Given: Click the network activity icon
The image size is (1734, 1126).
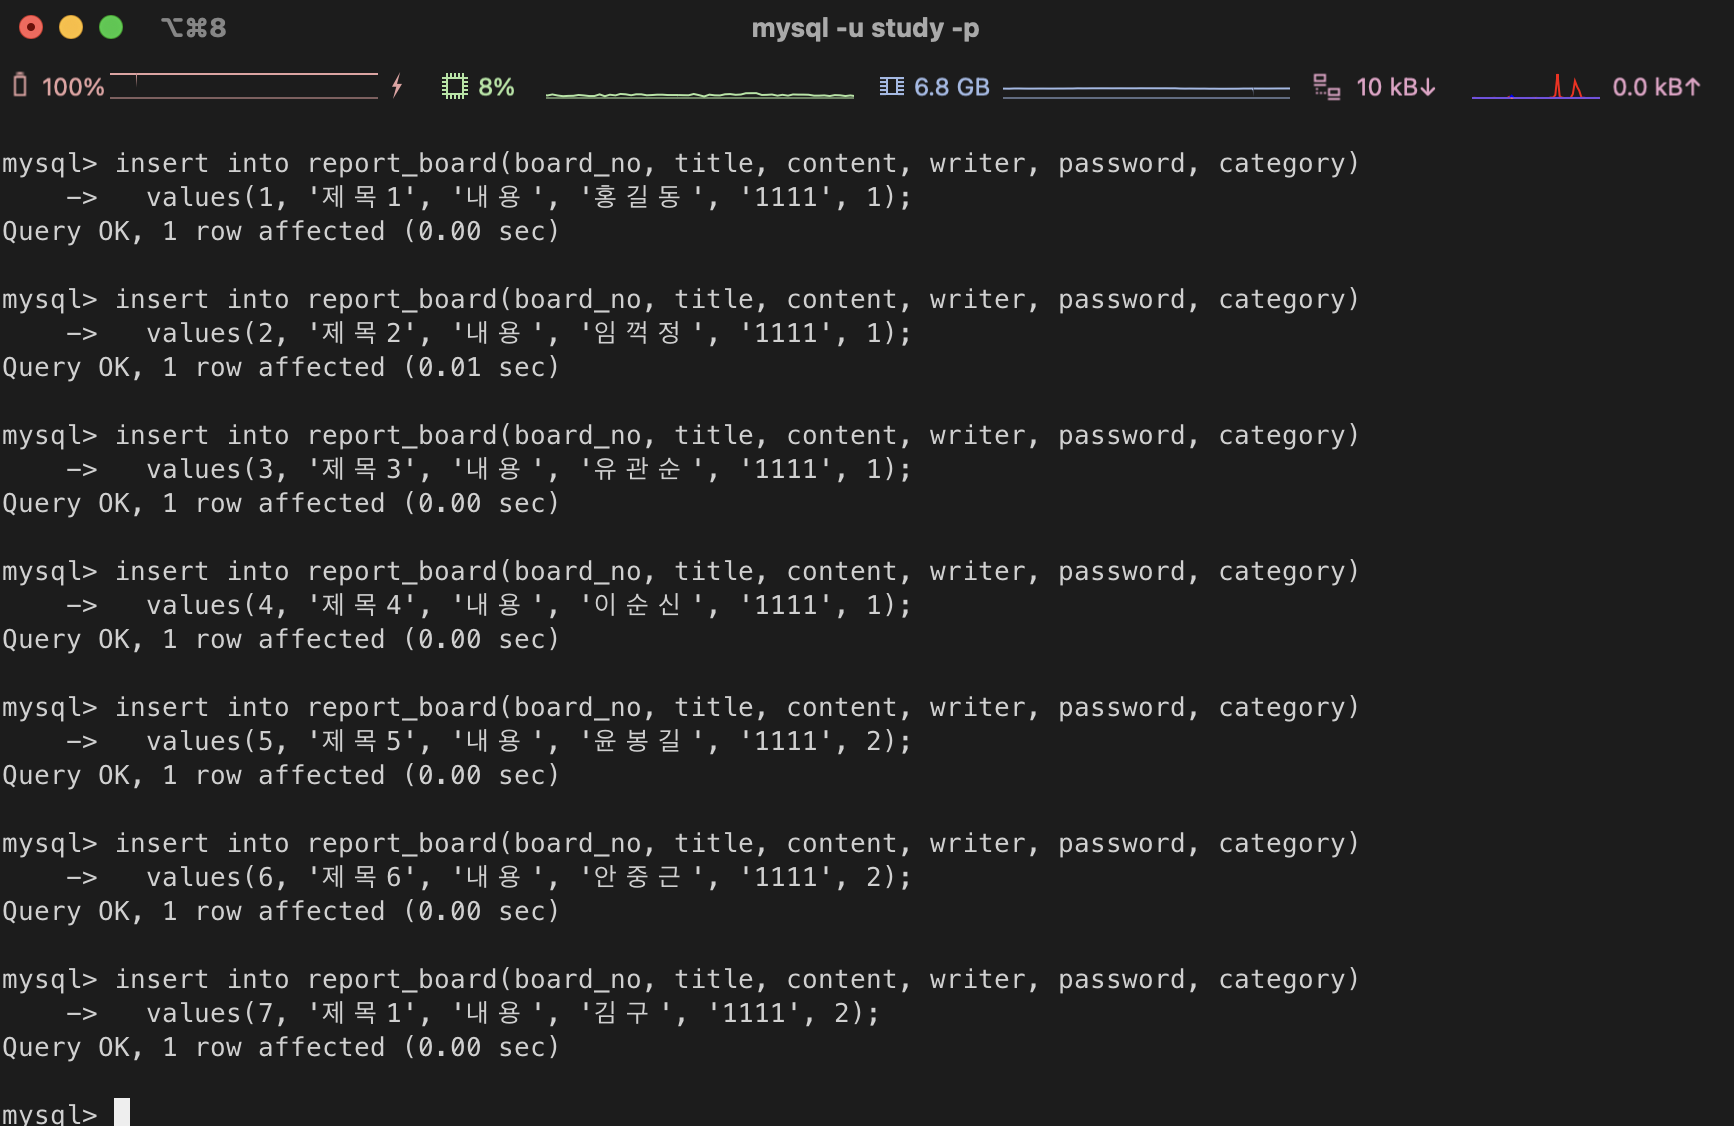Looking at the screenshot, I should pyautogui.click(x=1327, y=87).
